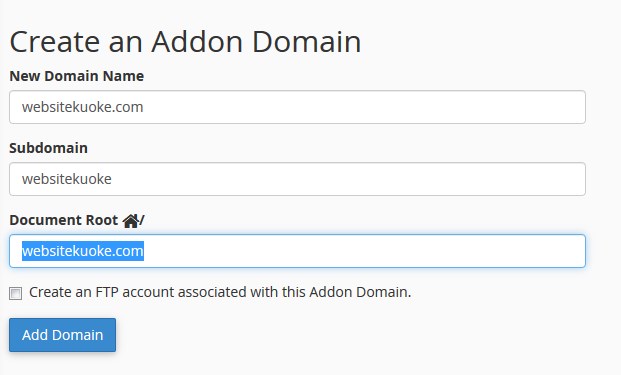The height and width of the screenshot is (375, 621).
Task: Toggle FTP option via its text label
Action: click(x=220, y=292)
